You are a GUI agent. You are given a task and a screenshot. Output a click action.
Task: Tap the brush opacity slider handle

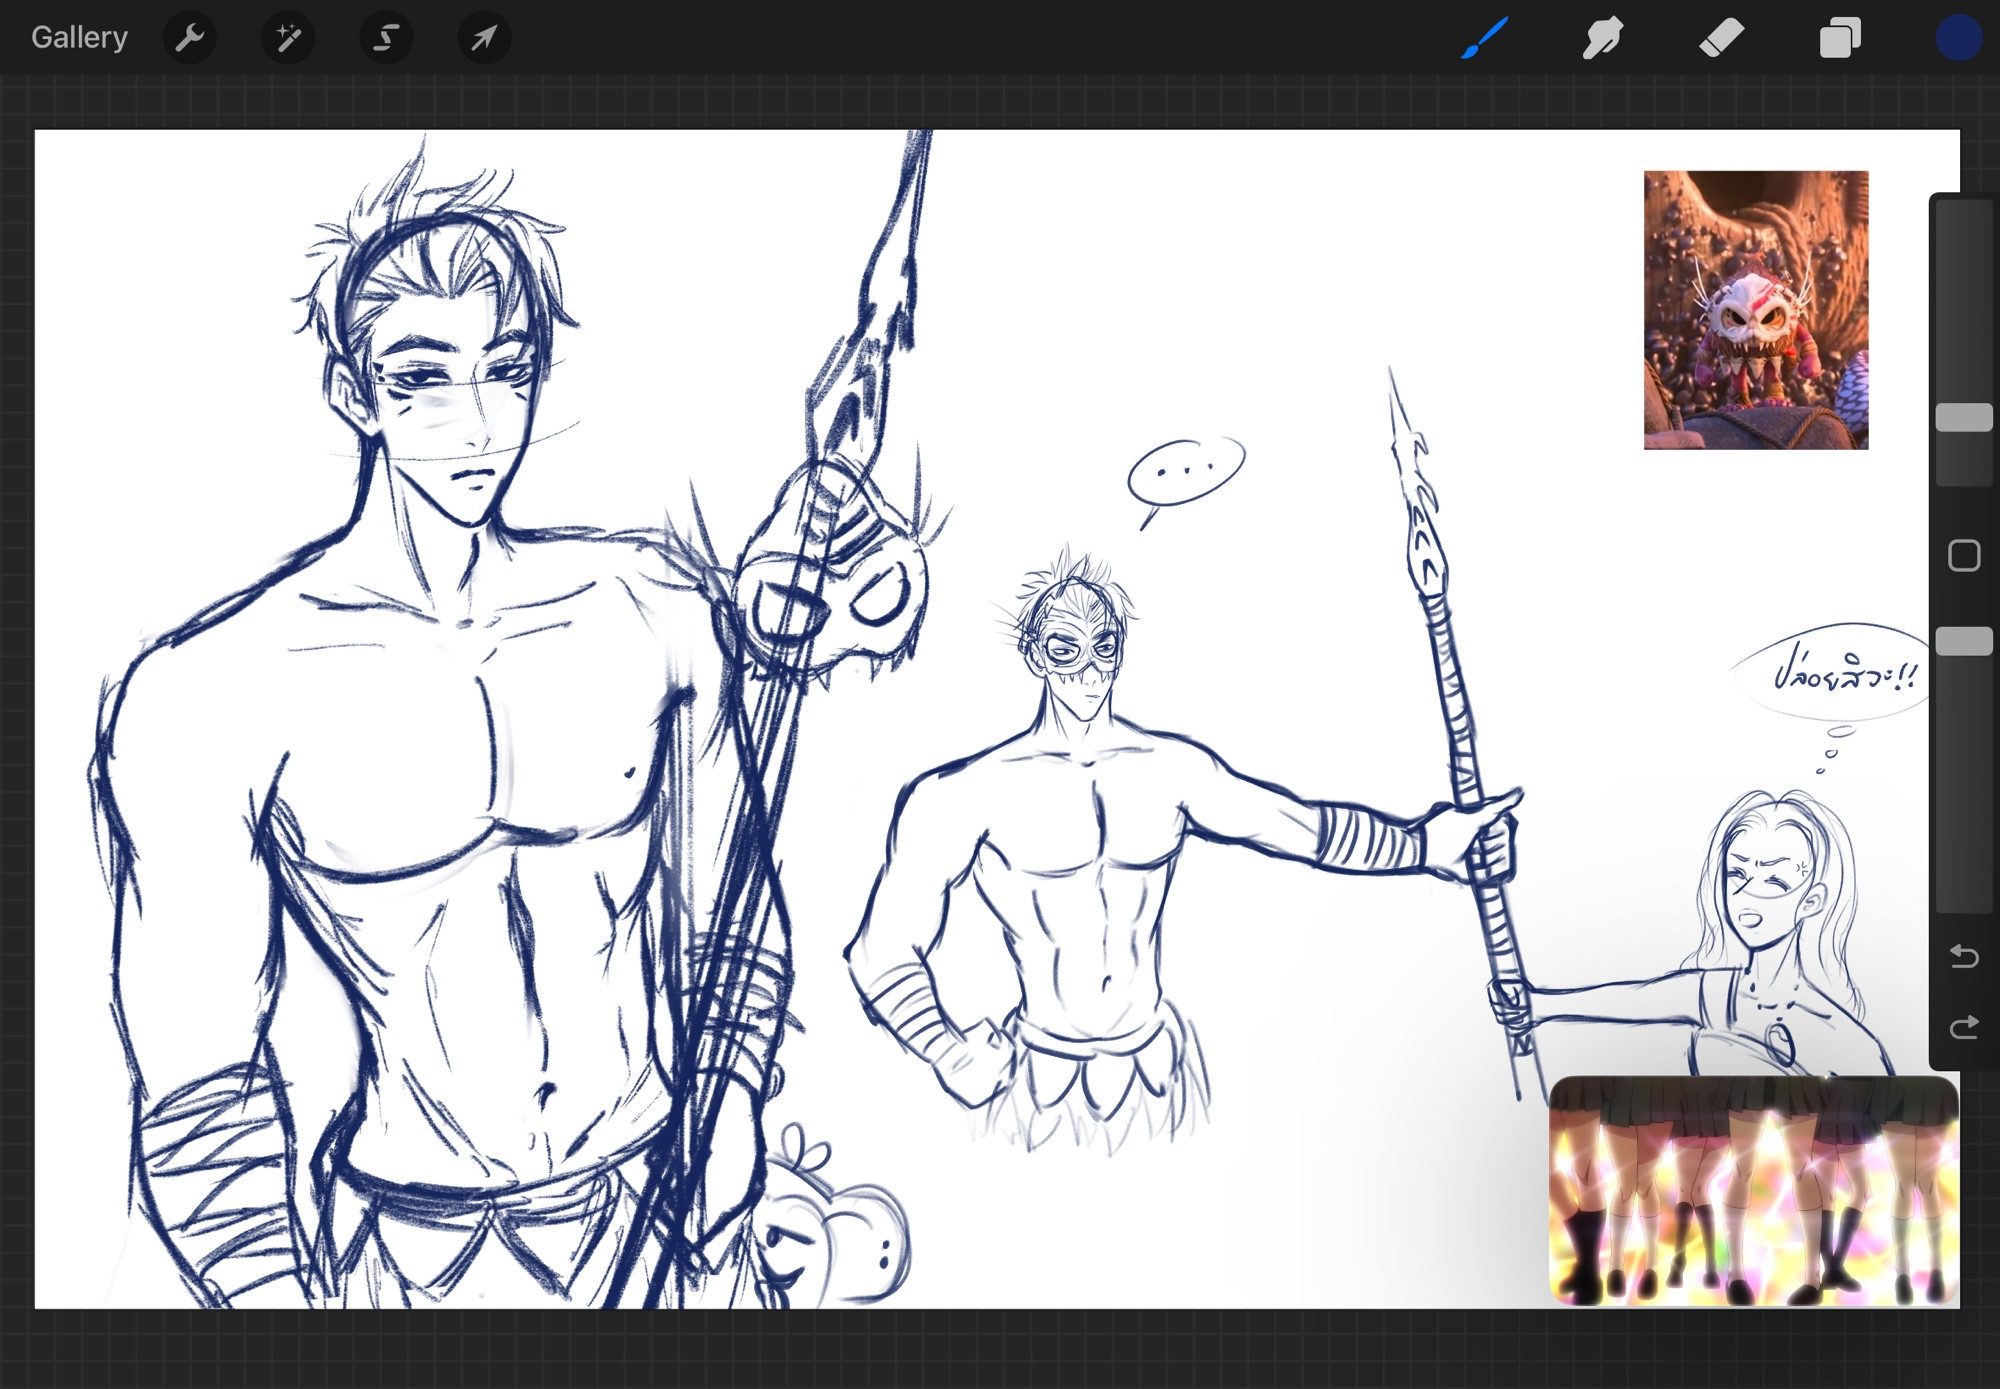point(1964,641)
